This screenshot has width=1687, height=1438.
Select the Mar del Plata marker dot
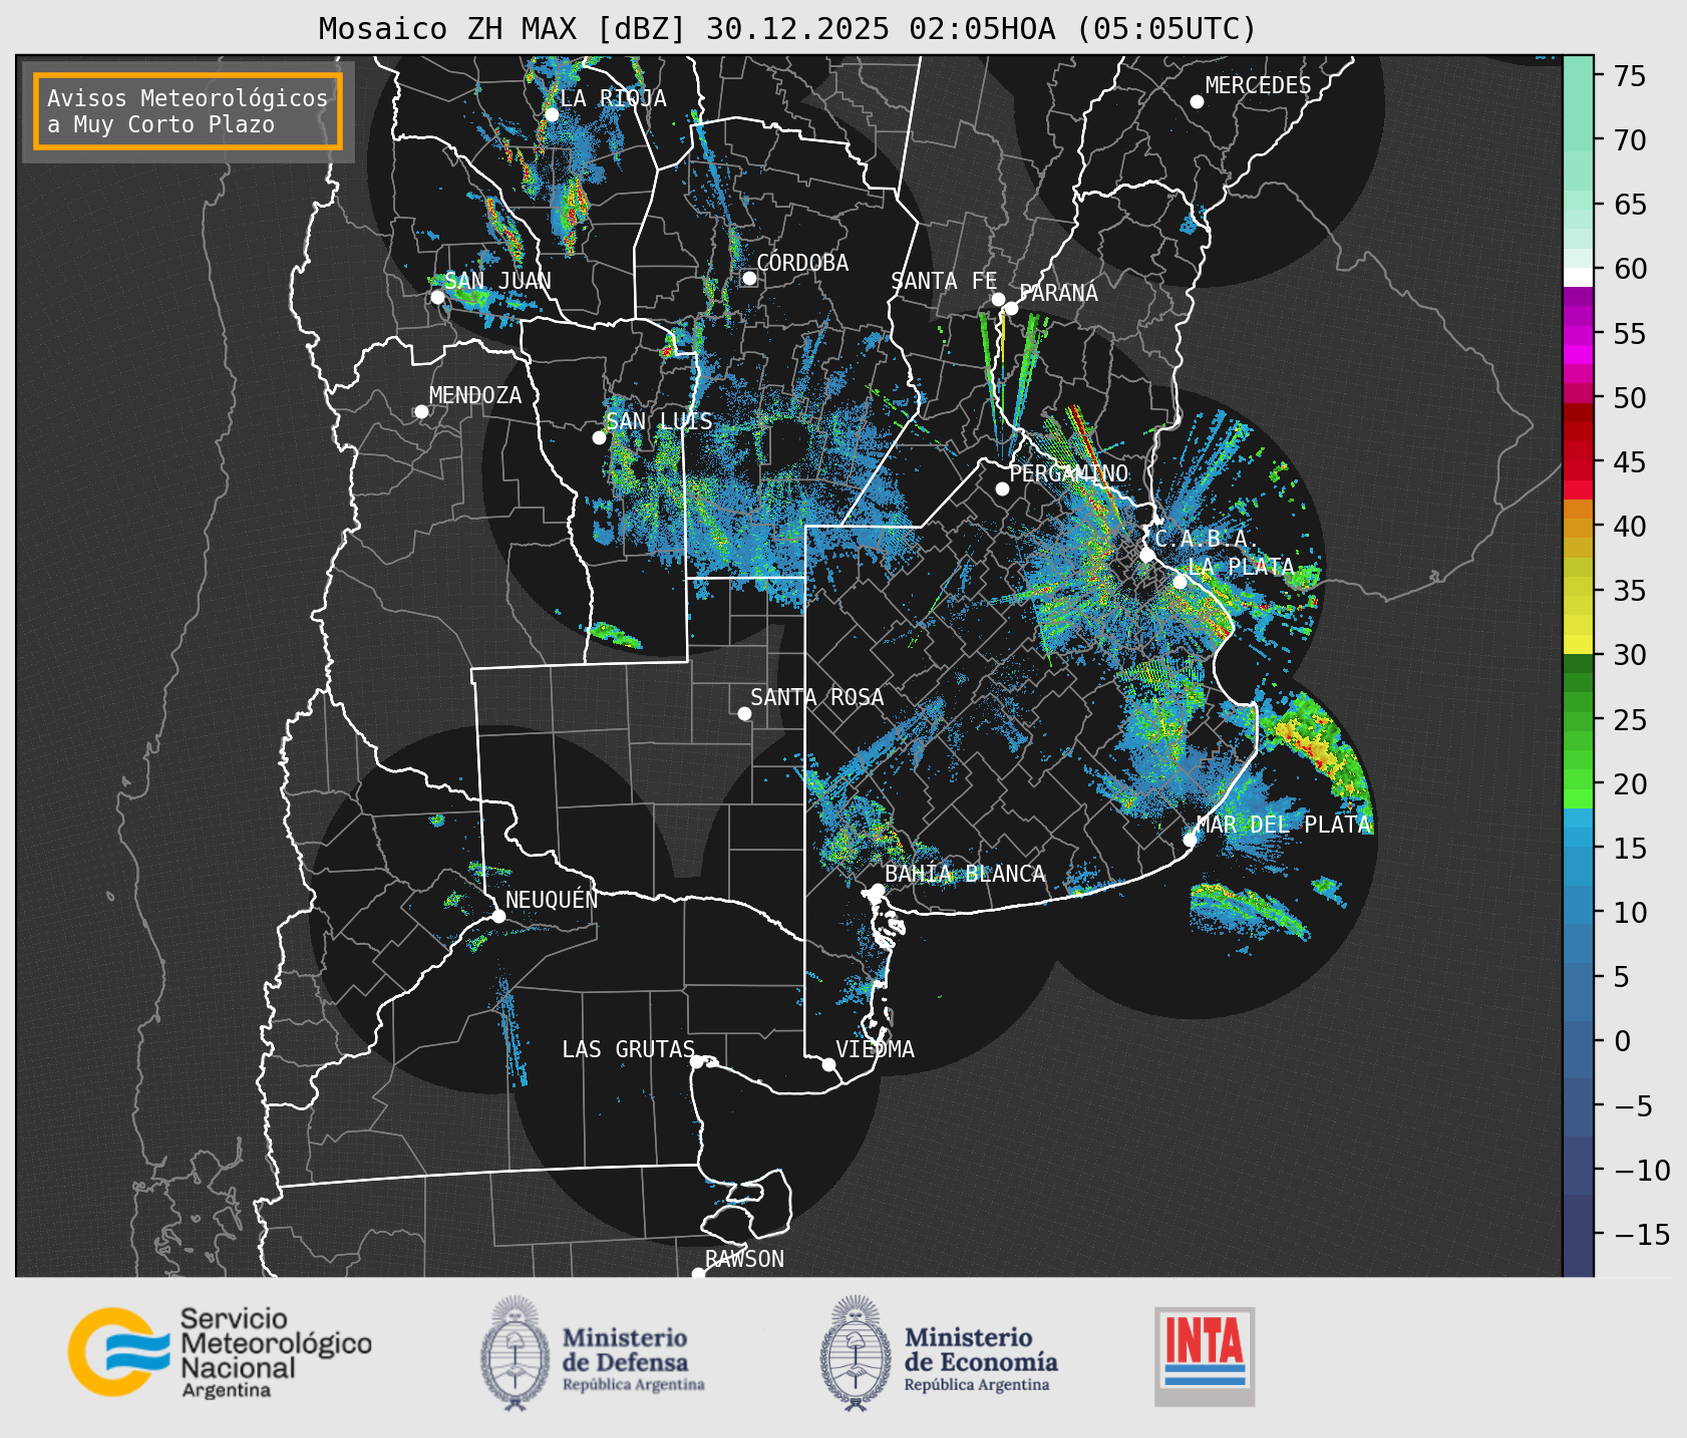(1190, 840)
